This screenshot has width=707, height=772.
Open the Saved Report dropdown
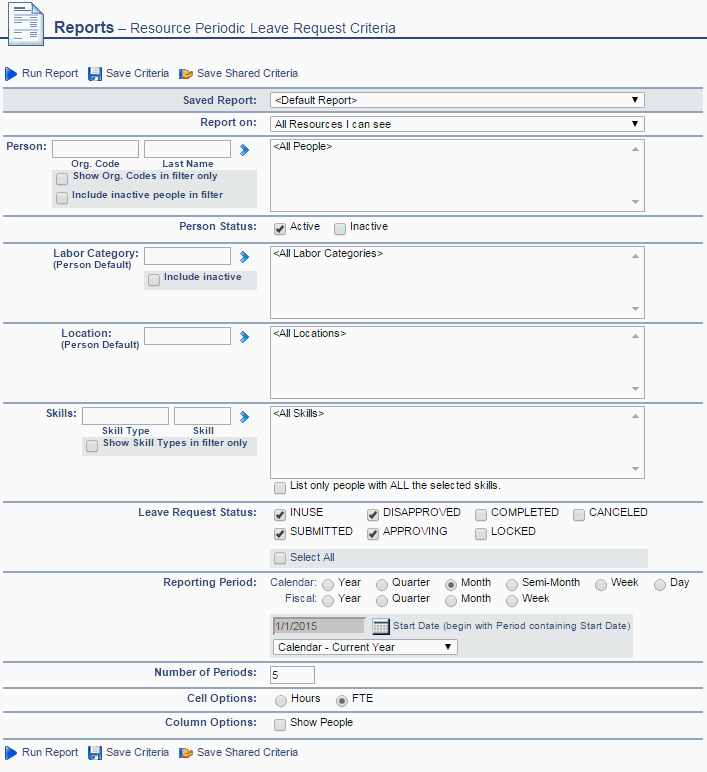tap(457, 100)
